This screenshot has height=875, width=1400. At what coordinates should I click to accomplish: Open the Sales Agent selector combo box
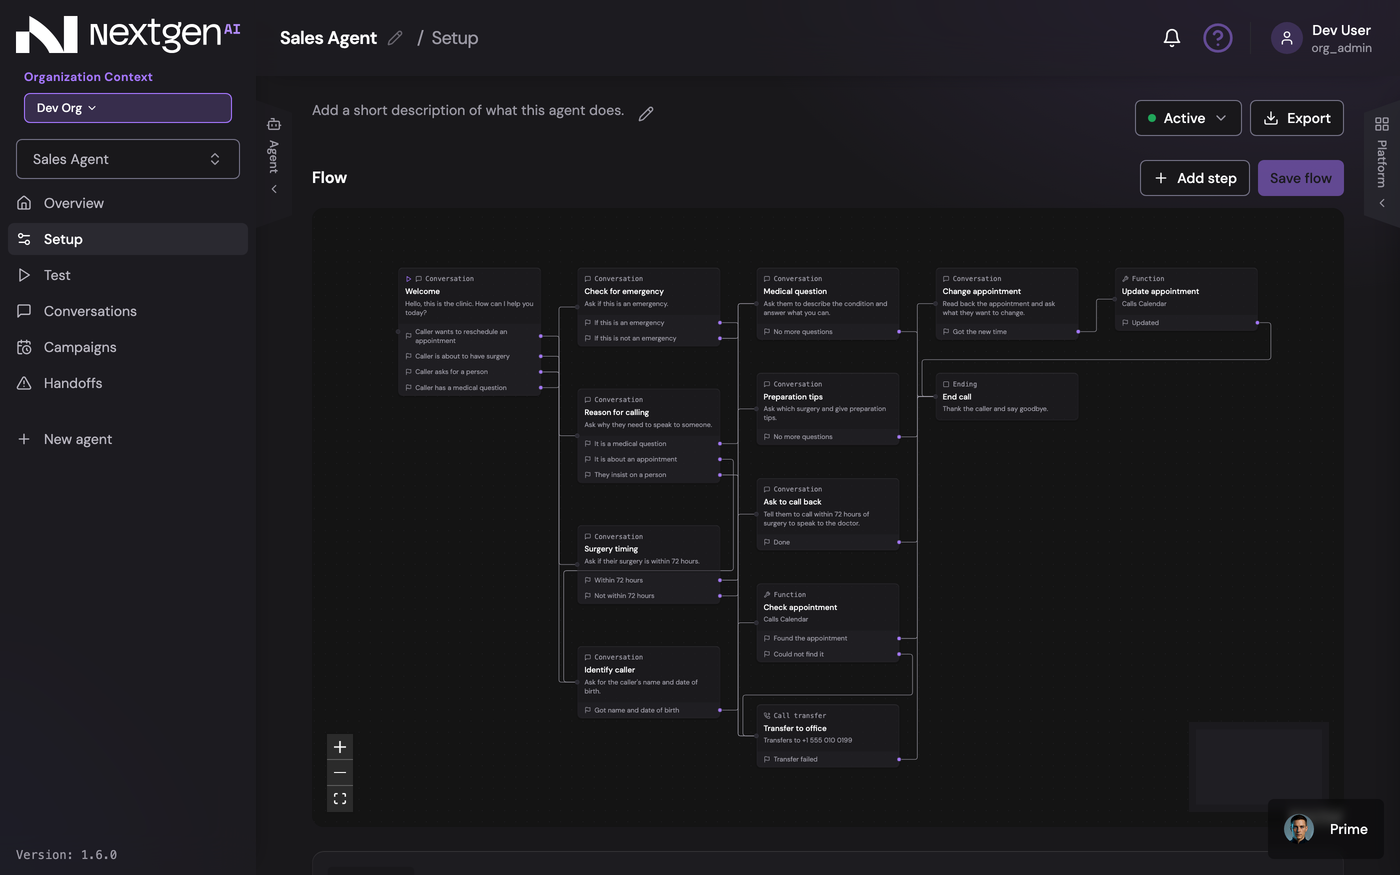128,159
